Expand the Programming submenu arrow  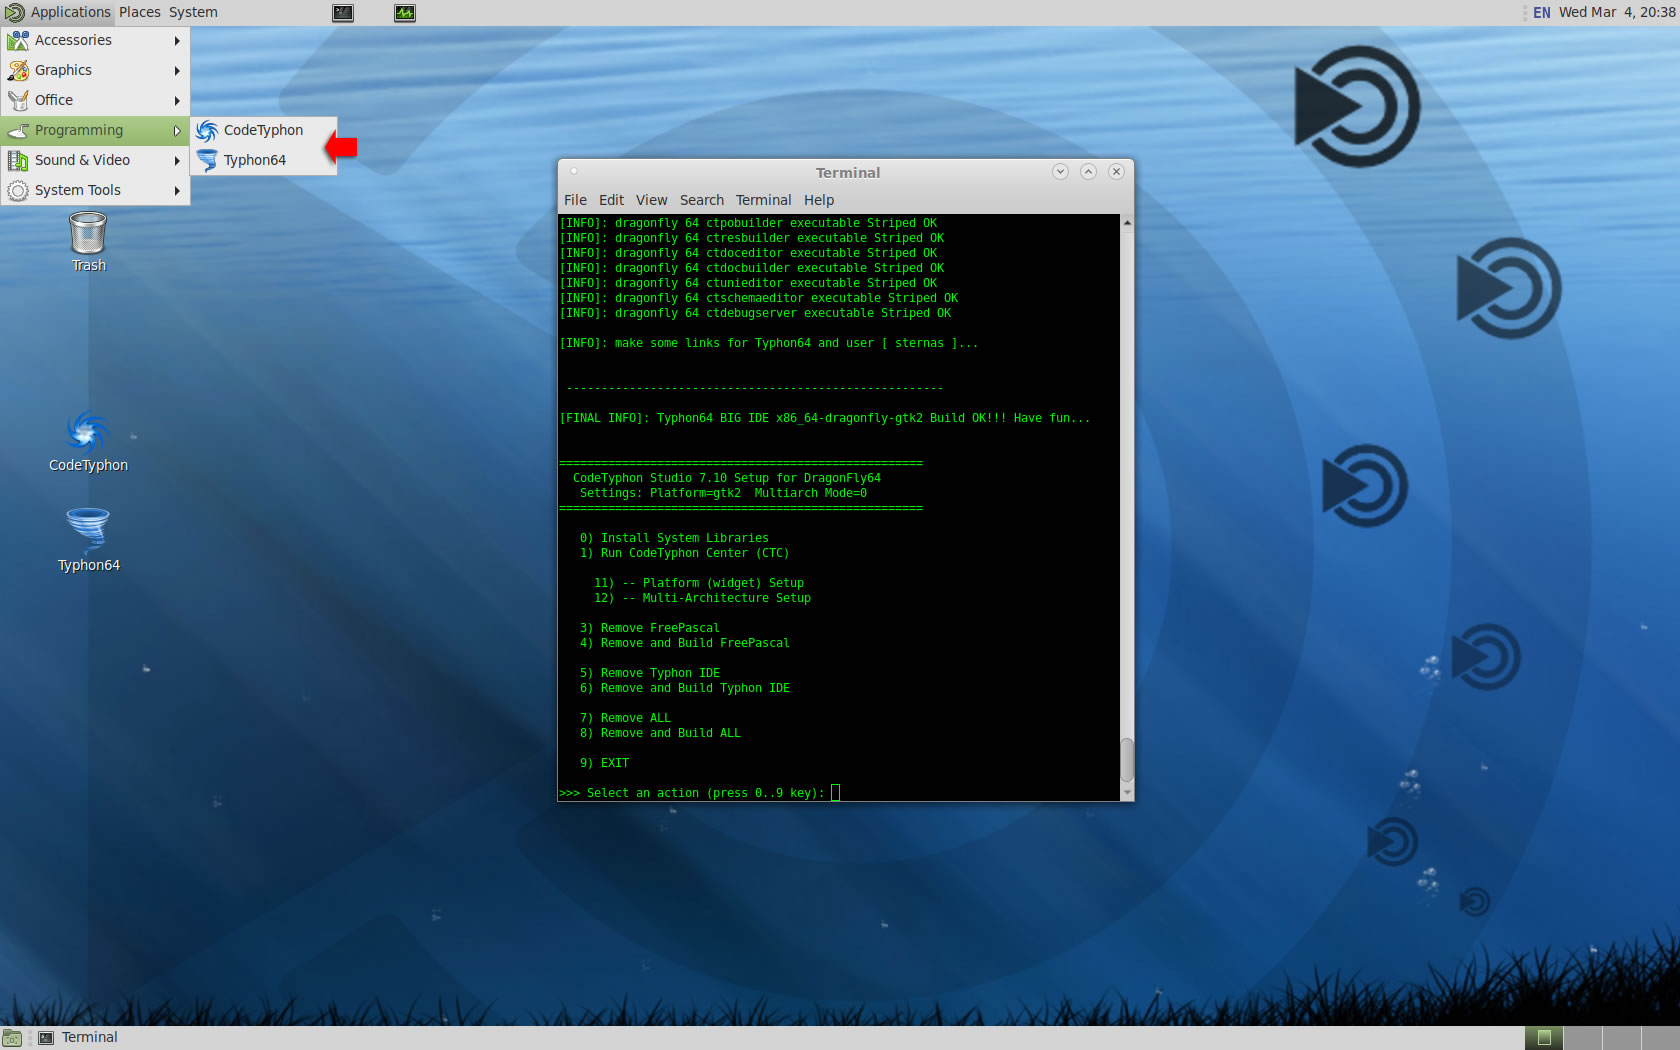tap(177, 130)
